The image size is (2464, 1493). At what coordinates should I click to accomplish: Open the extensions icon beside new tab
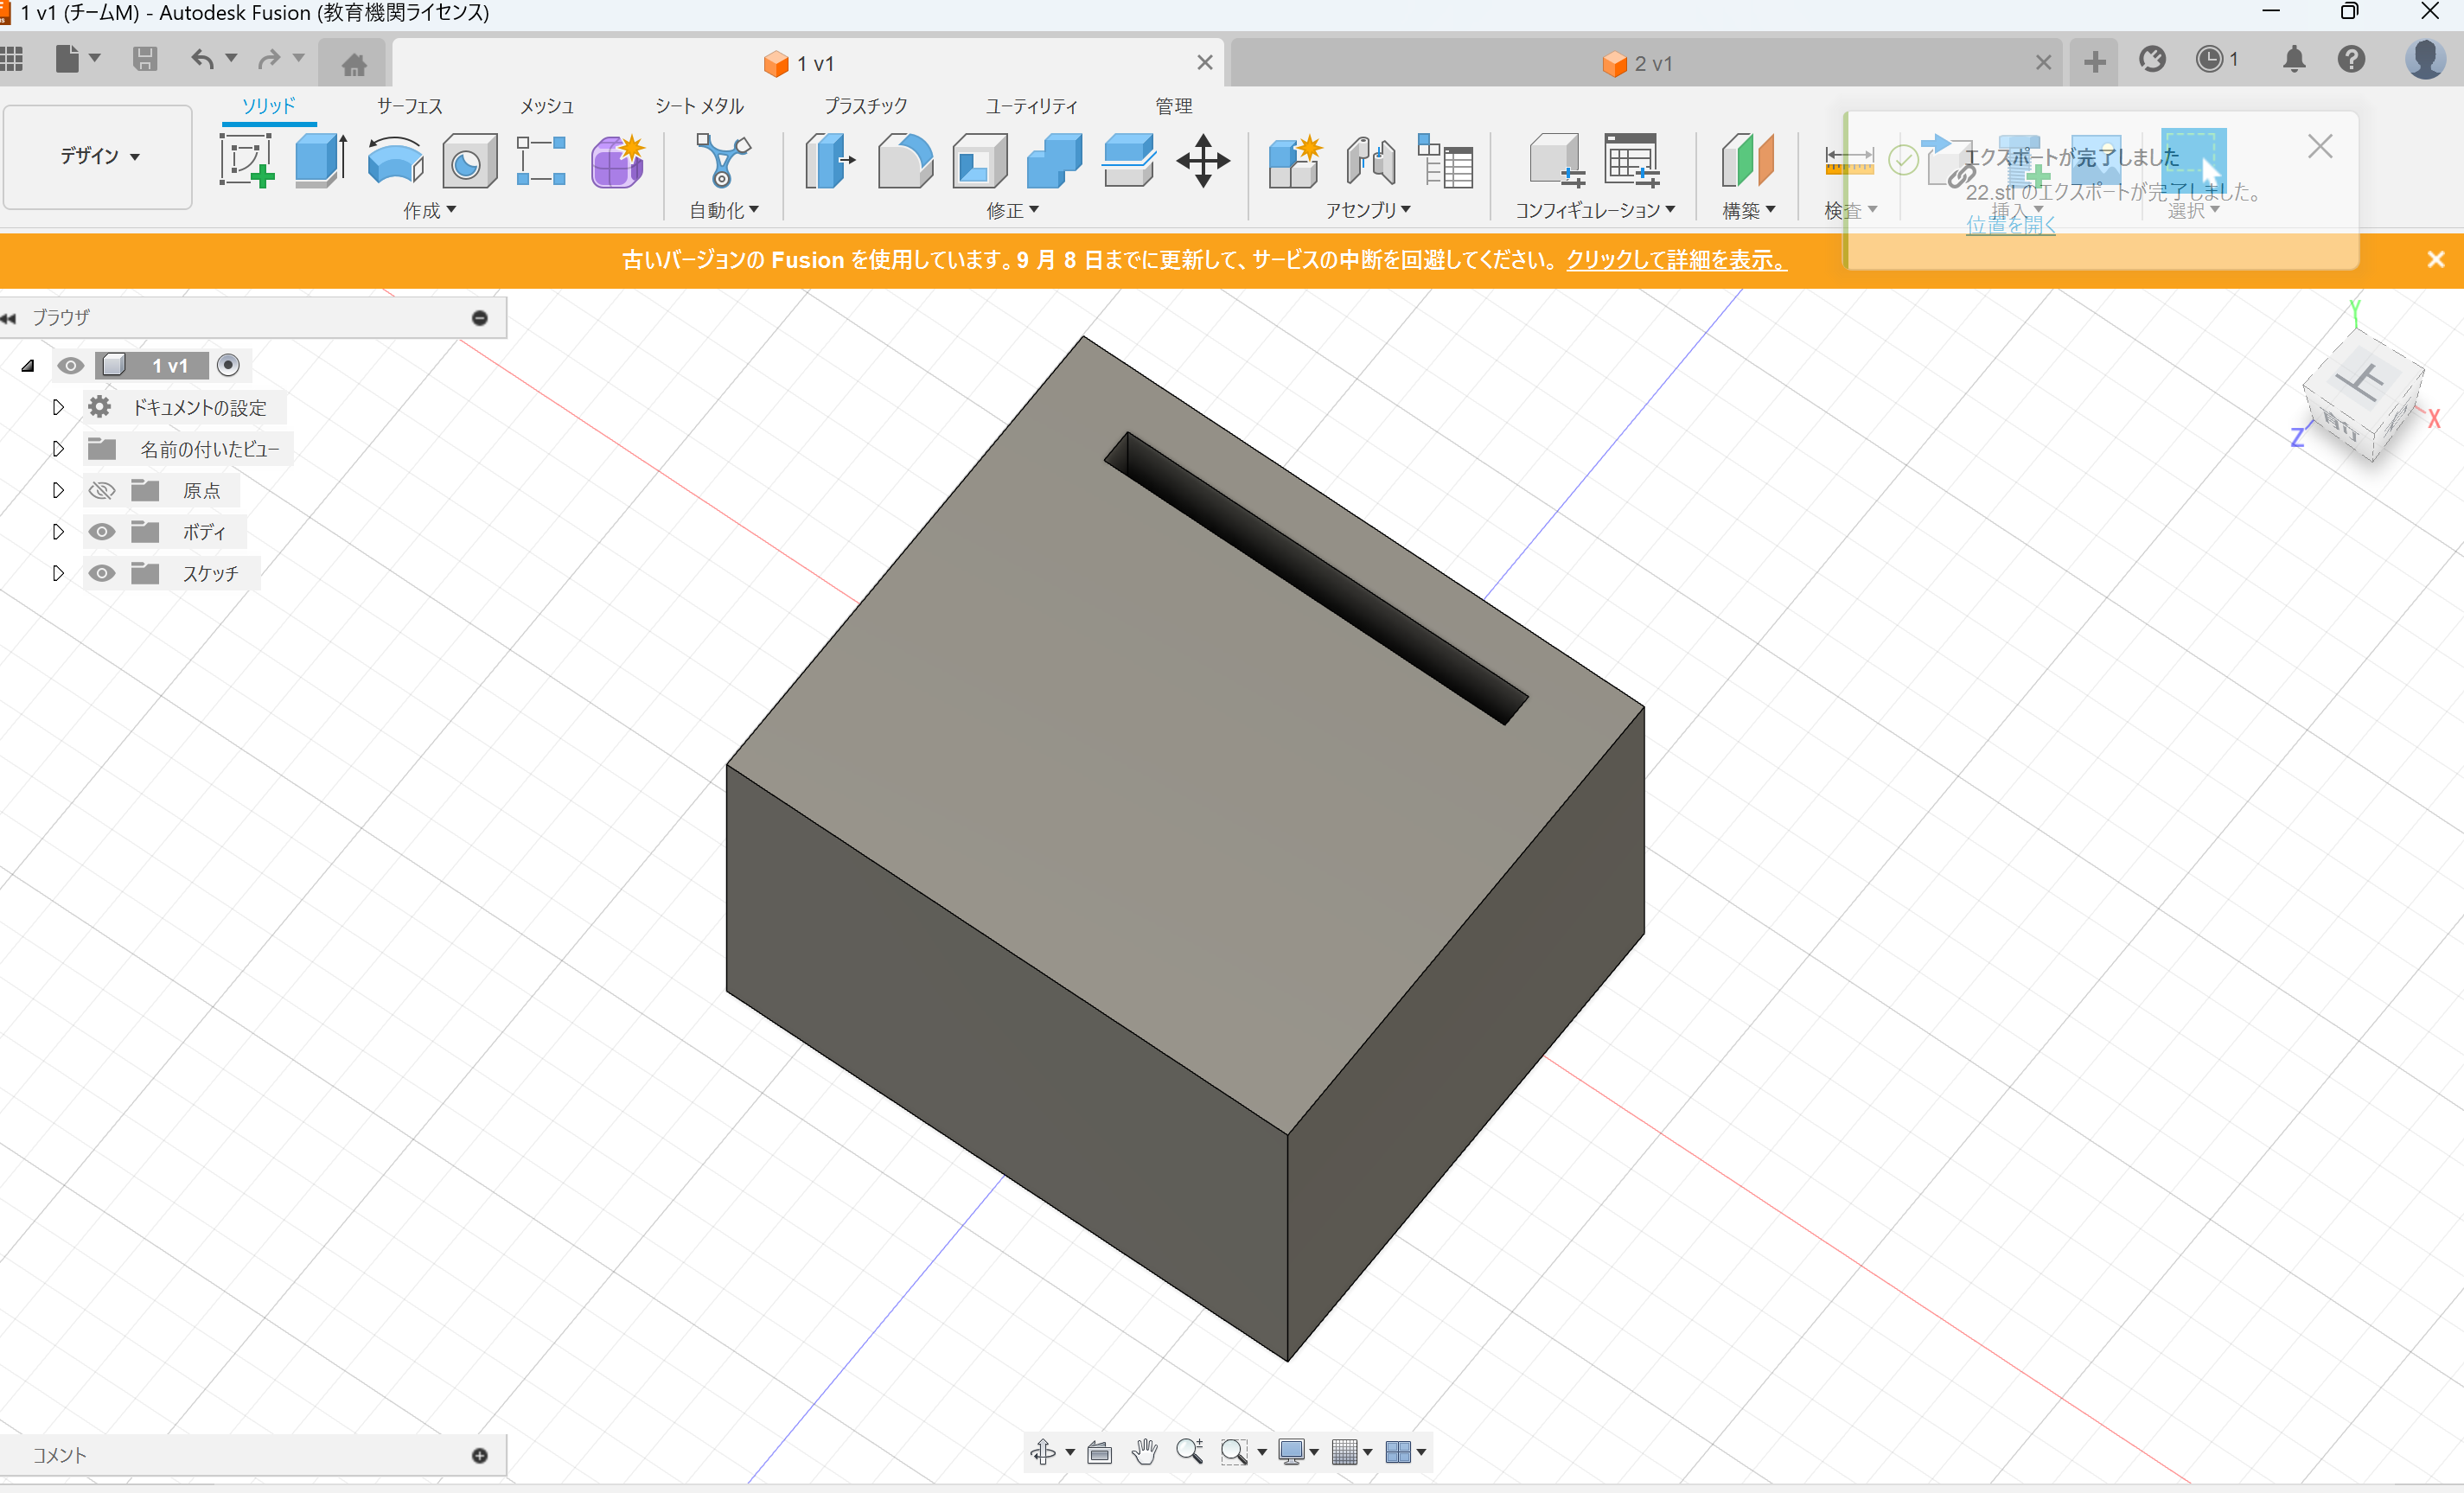[2152, 59]
